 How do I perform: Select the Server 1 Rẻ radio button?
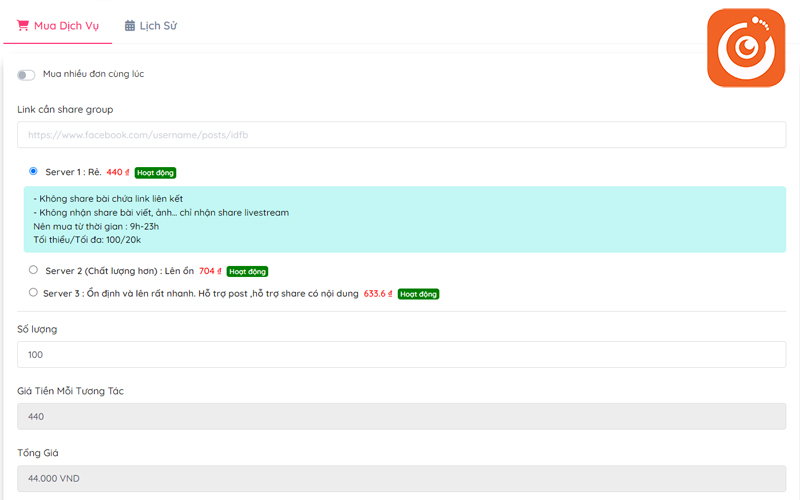tap(33, 171)
